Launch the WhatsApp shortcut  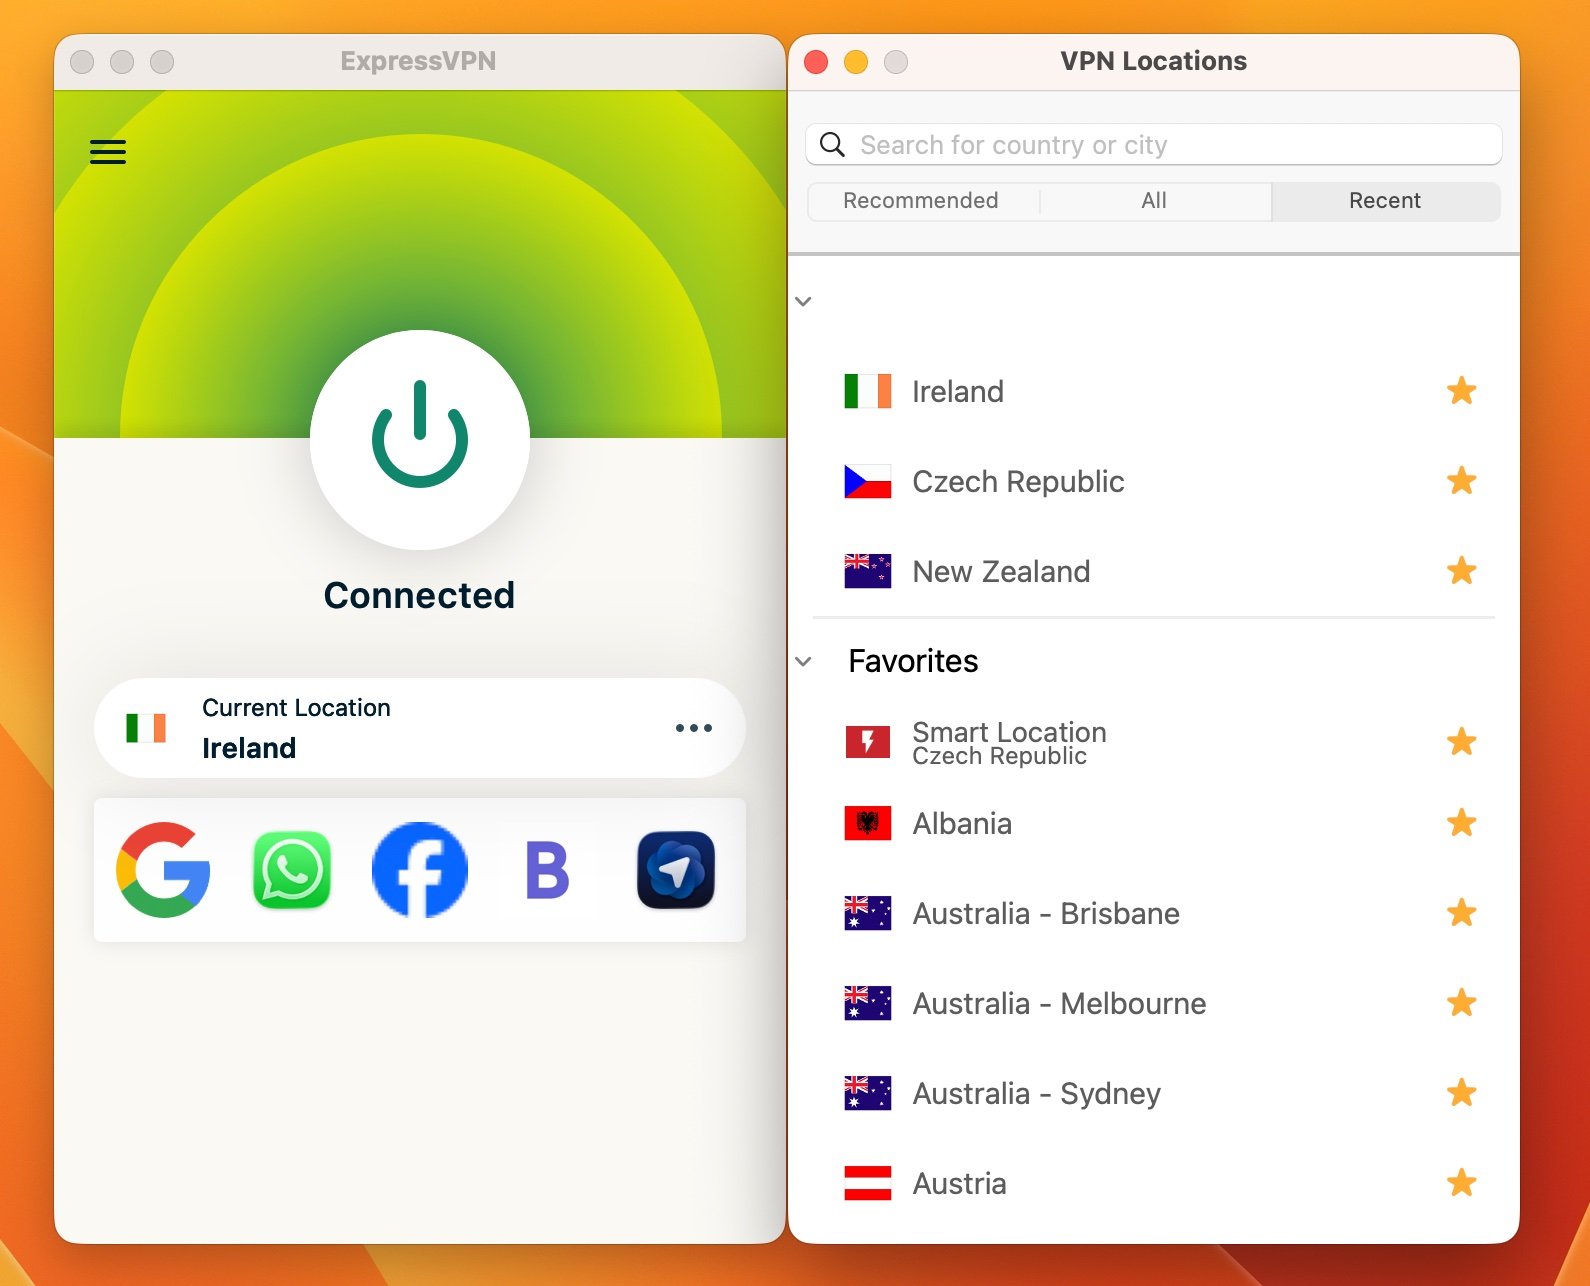(x=292, y=870)
